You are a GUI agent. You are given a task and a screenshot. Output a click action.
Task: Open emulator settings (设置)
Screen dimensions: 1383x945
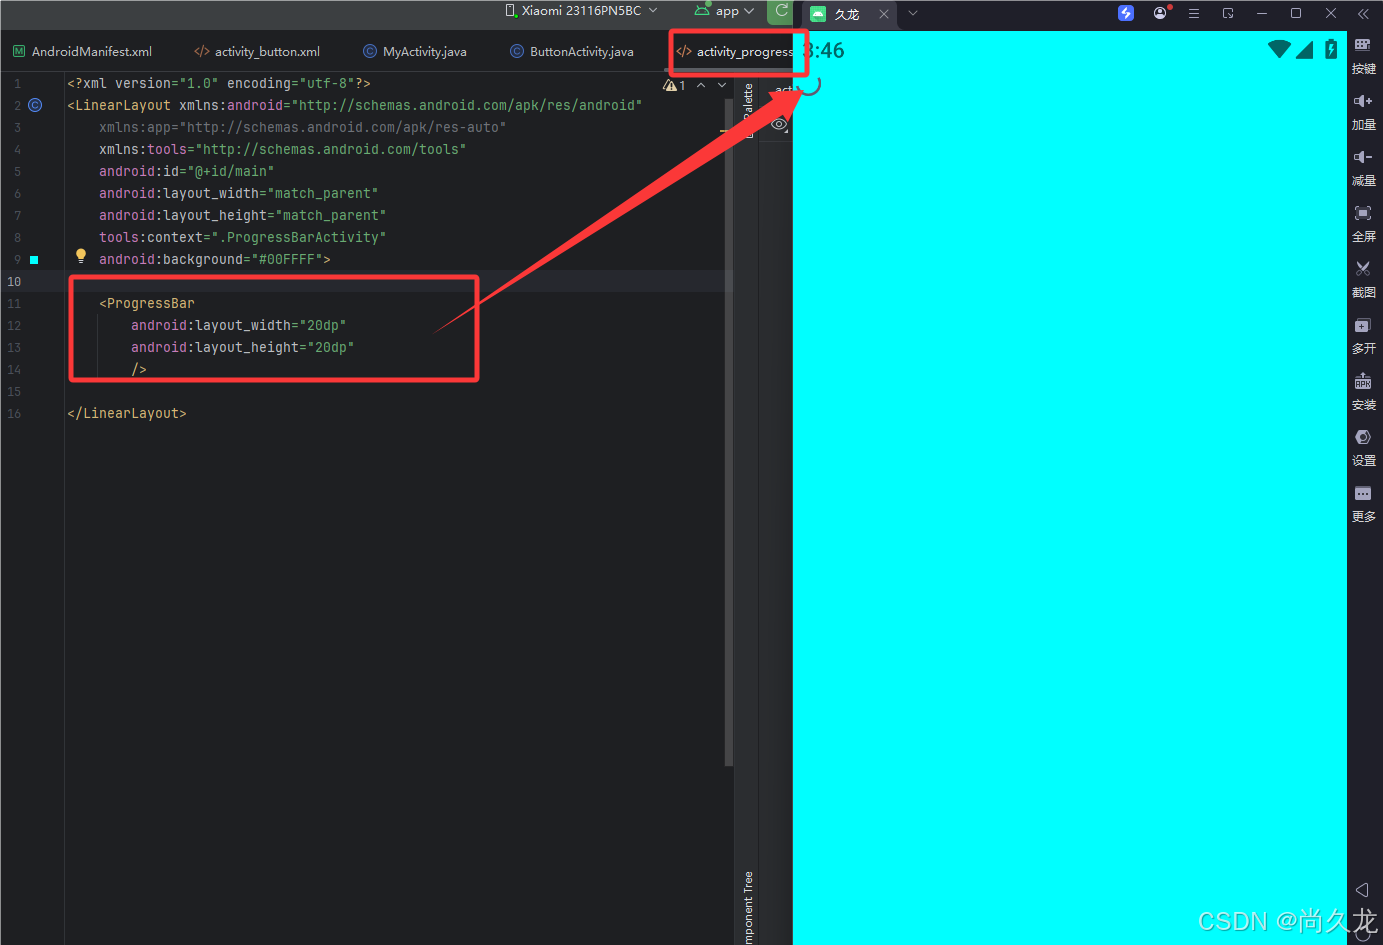(1363, 447)
